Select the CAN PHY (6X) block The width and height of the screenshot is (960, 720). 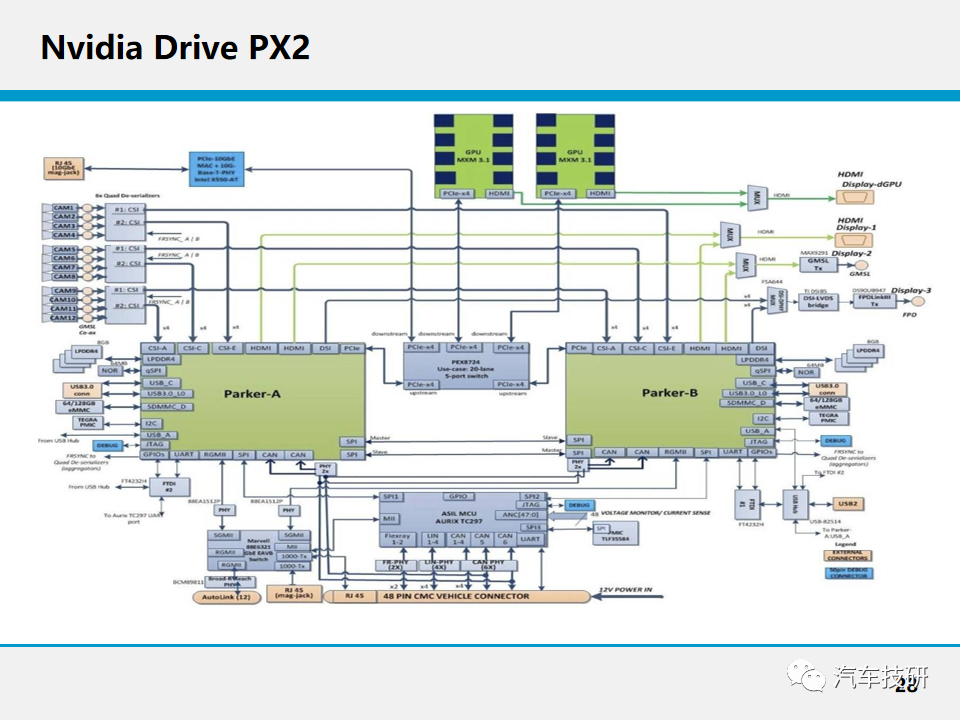(488, 564)
